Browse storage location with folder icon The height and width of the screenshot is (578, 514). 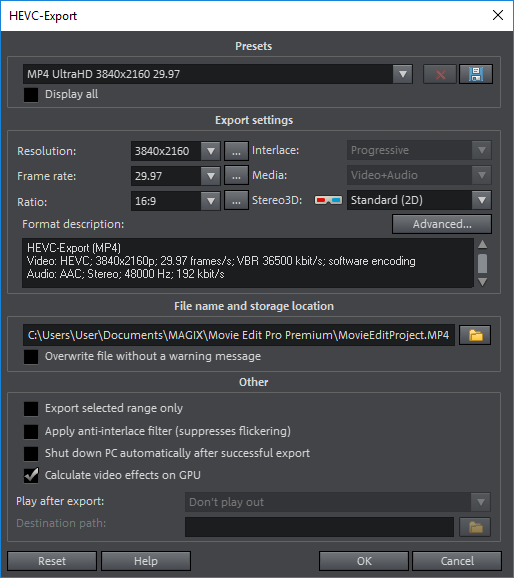[475, 335]
